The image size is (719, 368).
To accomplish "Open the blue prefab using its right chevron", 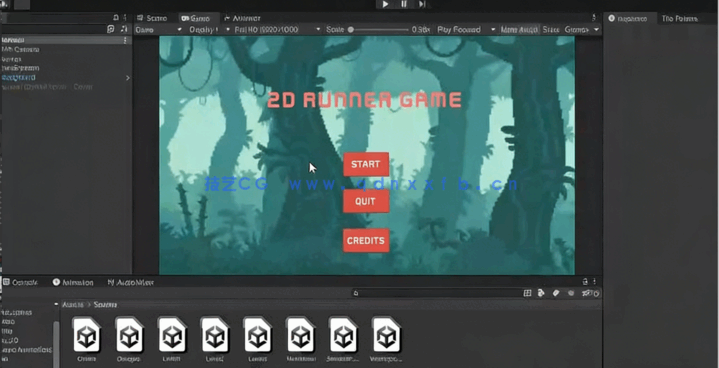I will pyautogui.click(x=127, y=78).
